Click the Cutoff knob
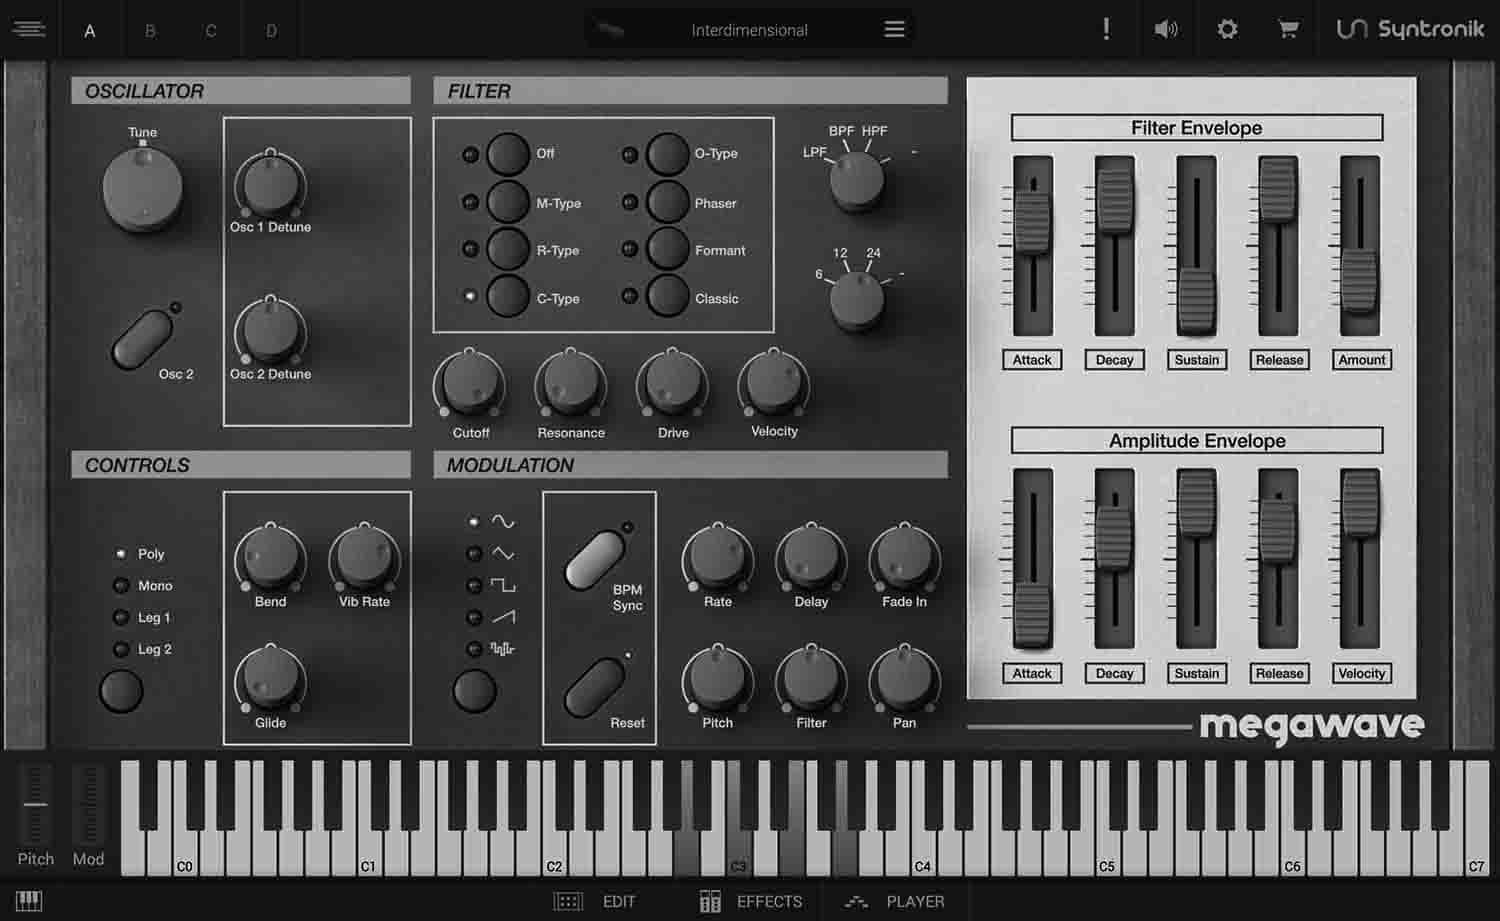 470,385
